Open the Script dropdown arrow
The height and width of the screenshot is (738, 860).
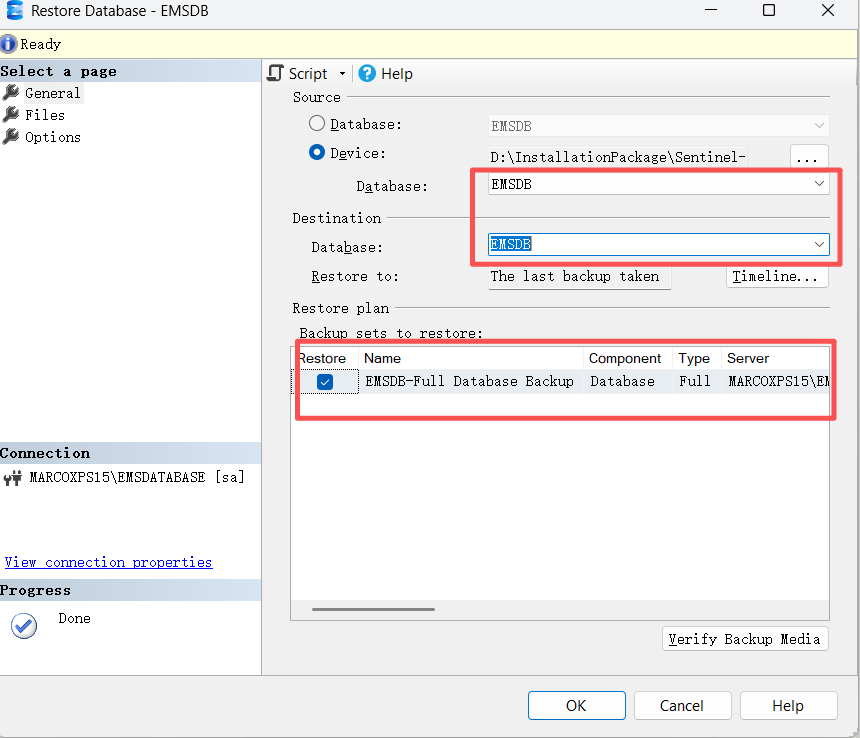[x=342, y=74]
